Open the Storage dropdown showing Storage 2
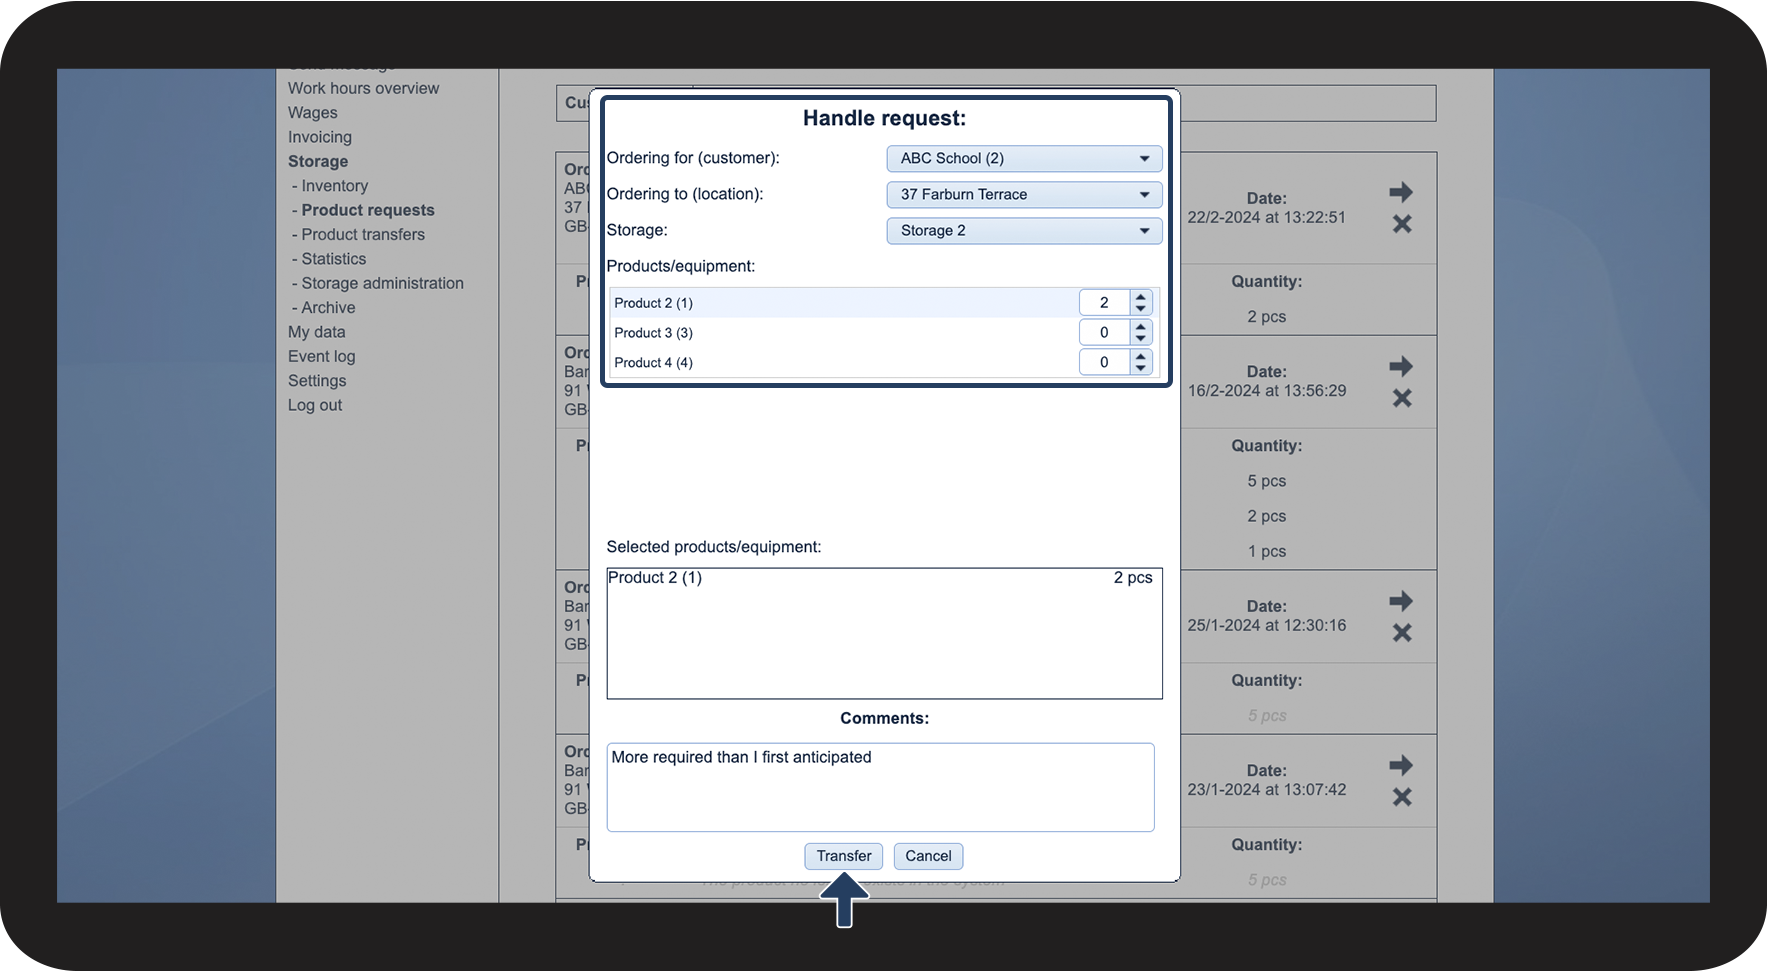1767x971 pixels. (x=1024, y=230)
